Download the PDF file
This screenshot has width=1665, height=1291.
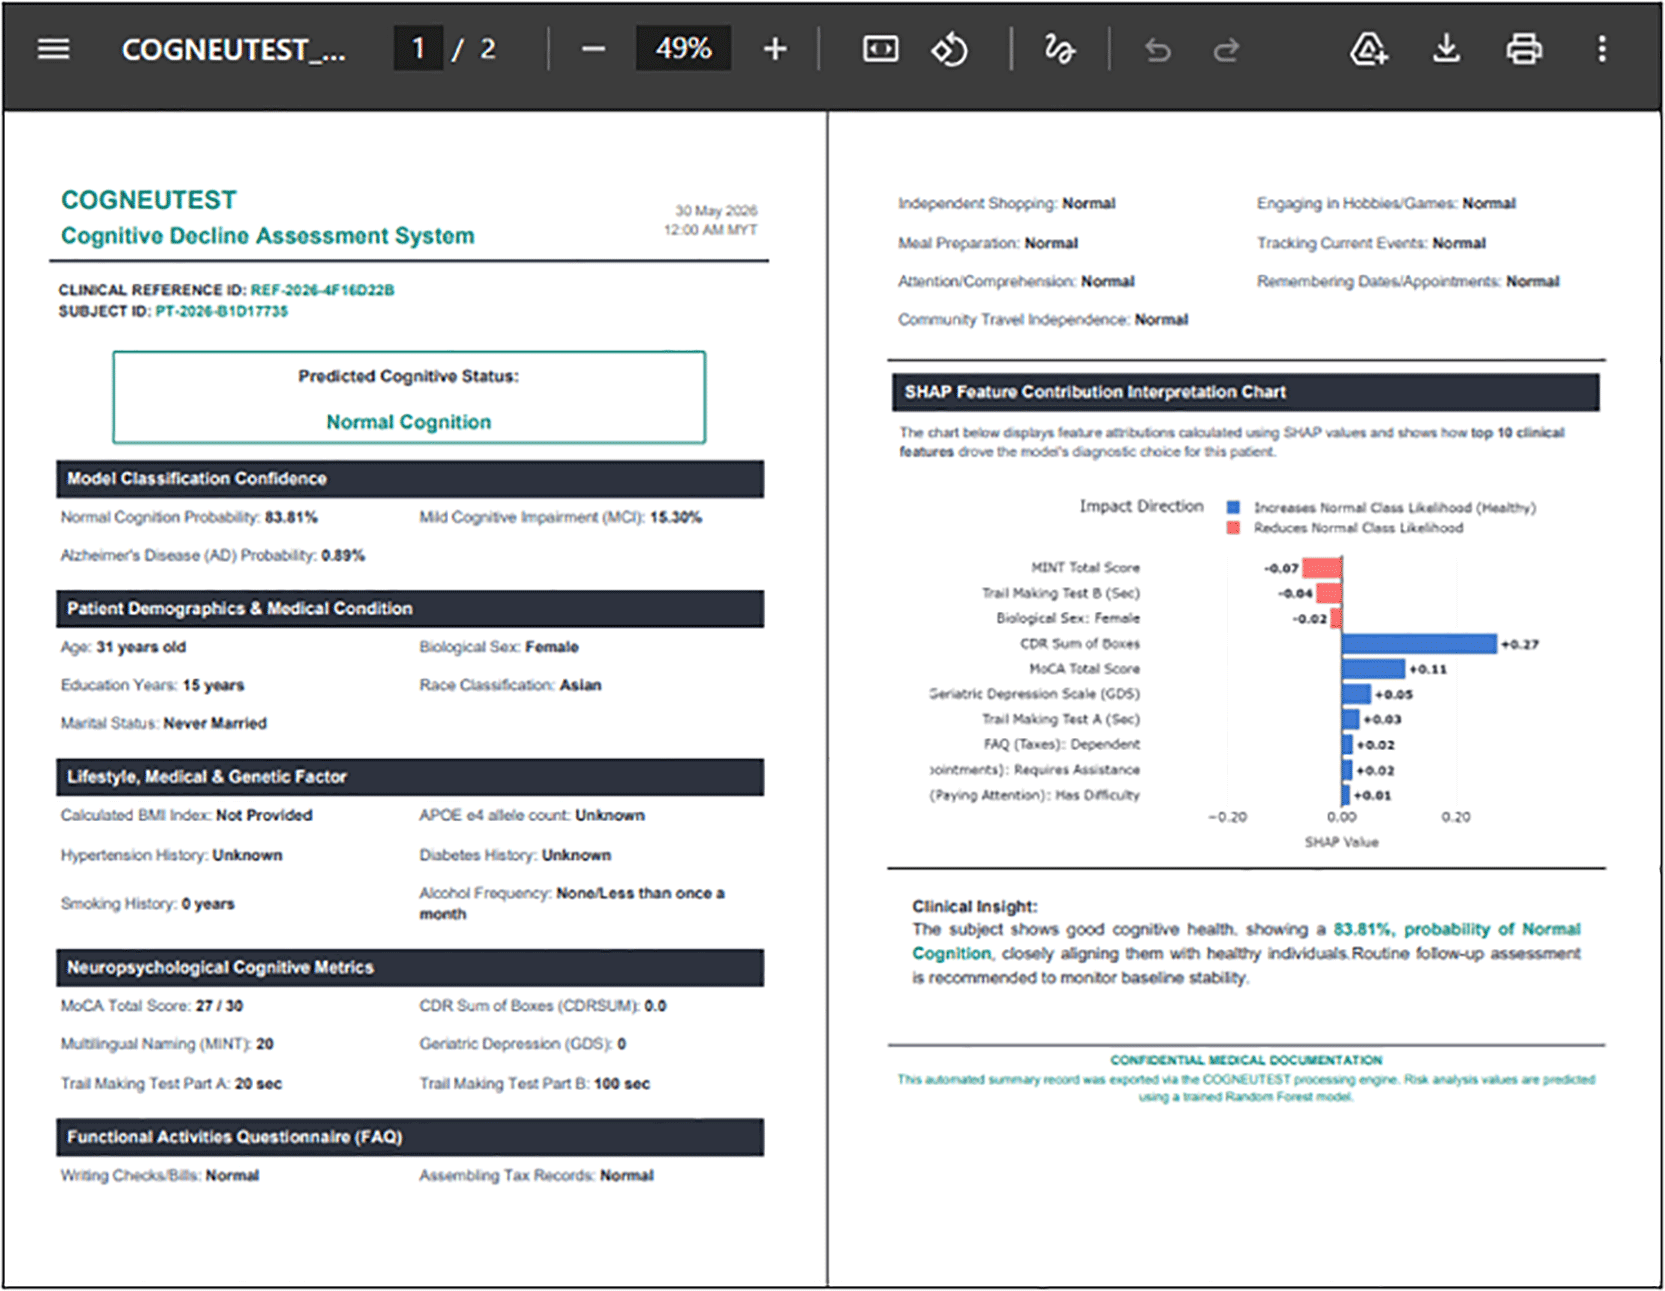click(x=1446, y=49)
